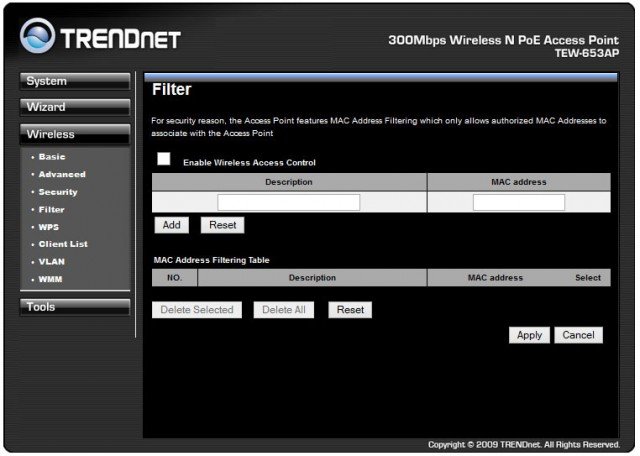Click the Cancel button
The image size is (640, 456).
[578, 335]
